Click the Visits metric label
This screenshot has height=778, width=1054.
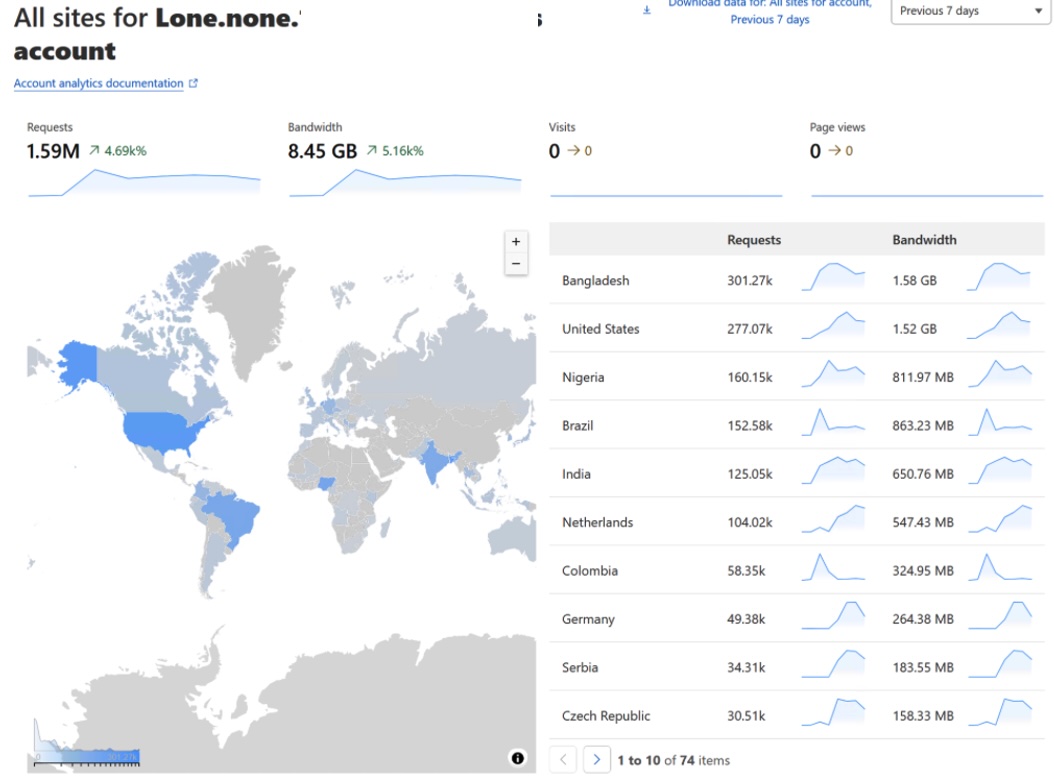click(562, 127)
